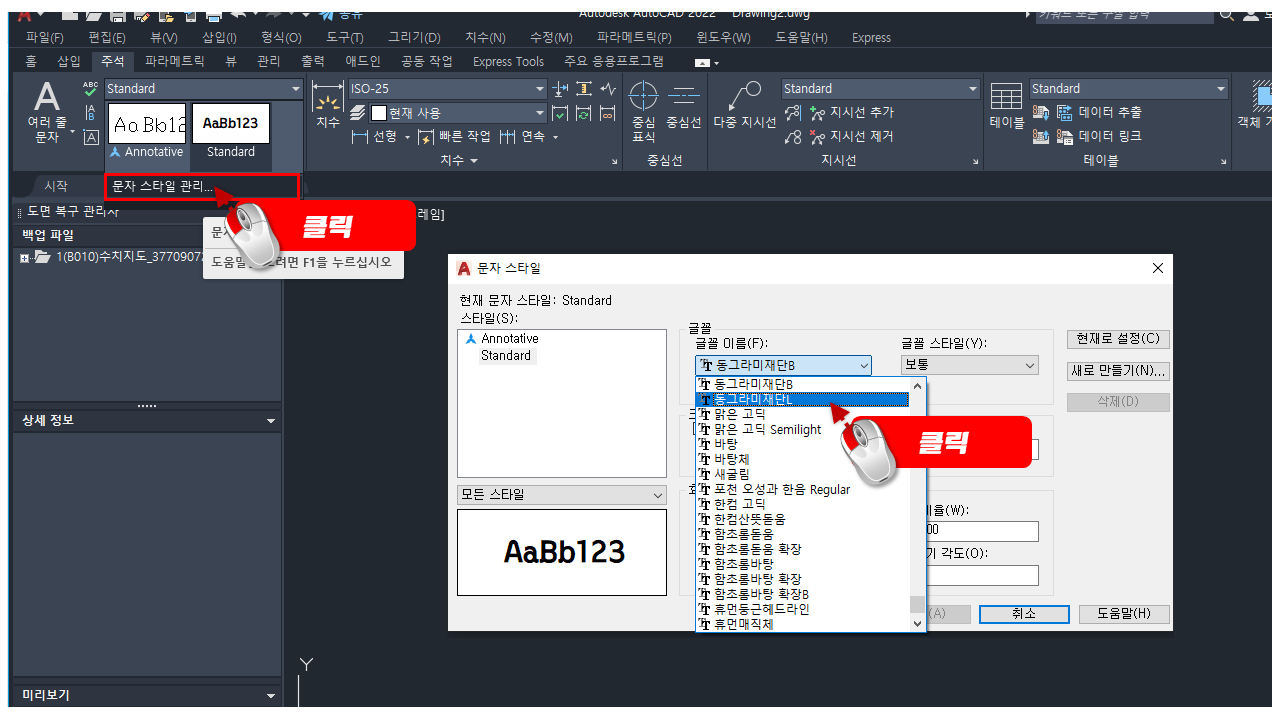Click the user sign-in icon
The image size is (1280, 720).
coord(1252,15)
